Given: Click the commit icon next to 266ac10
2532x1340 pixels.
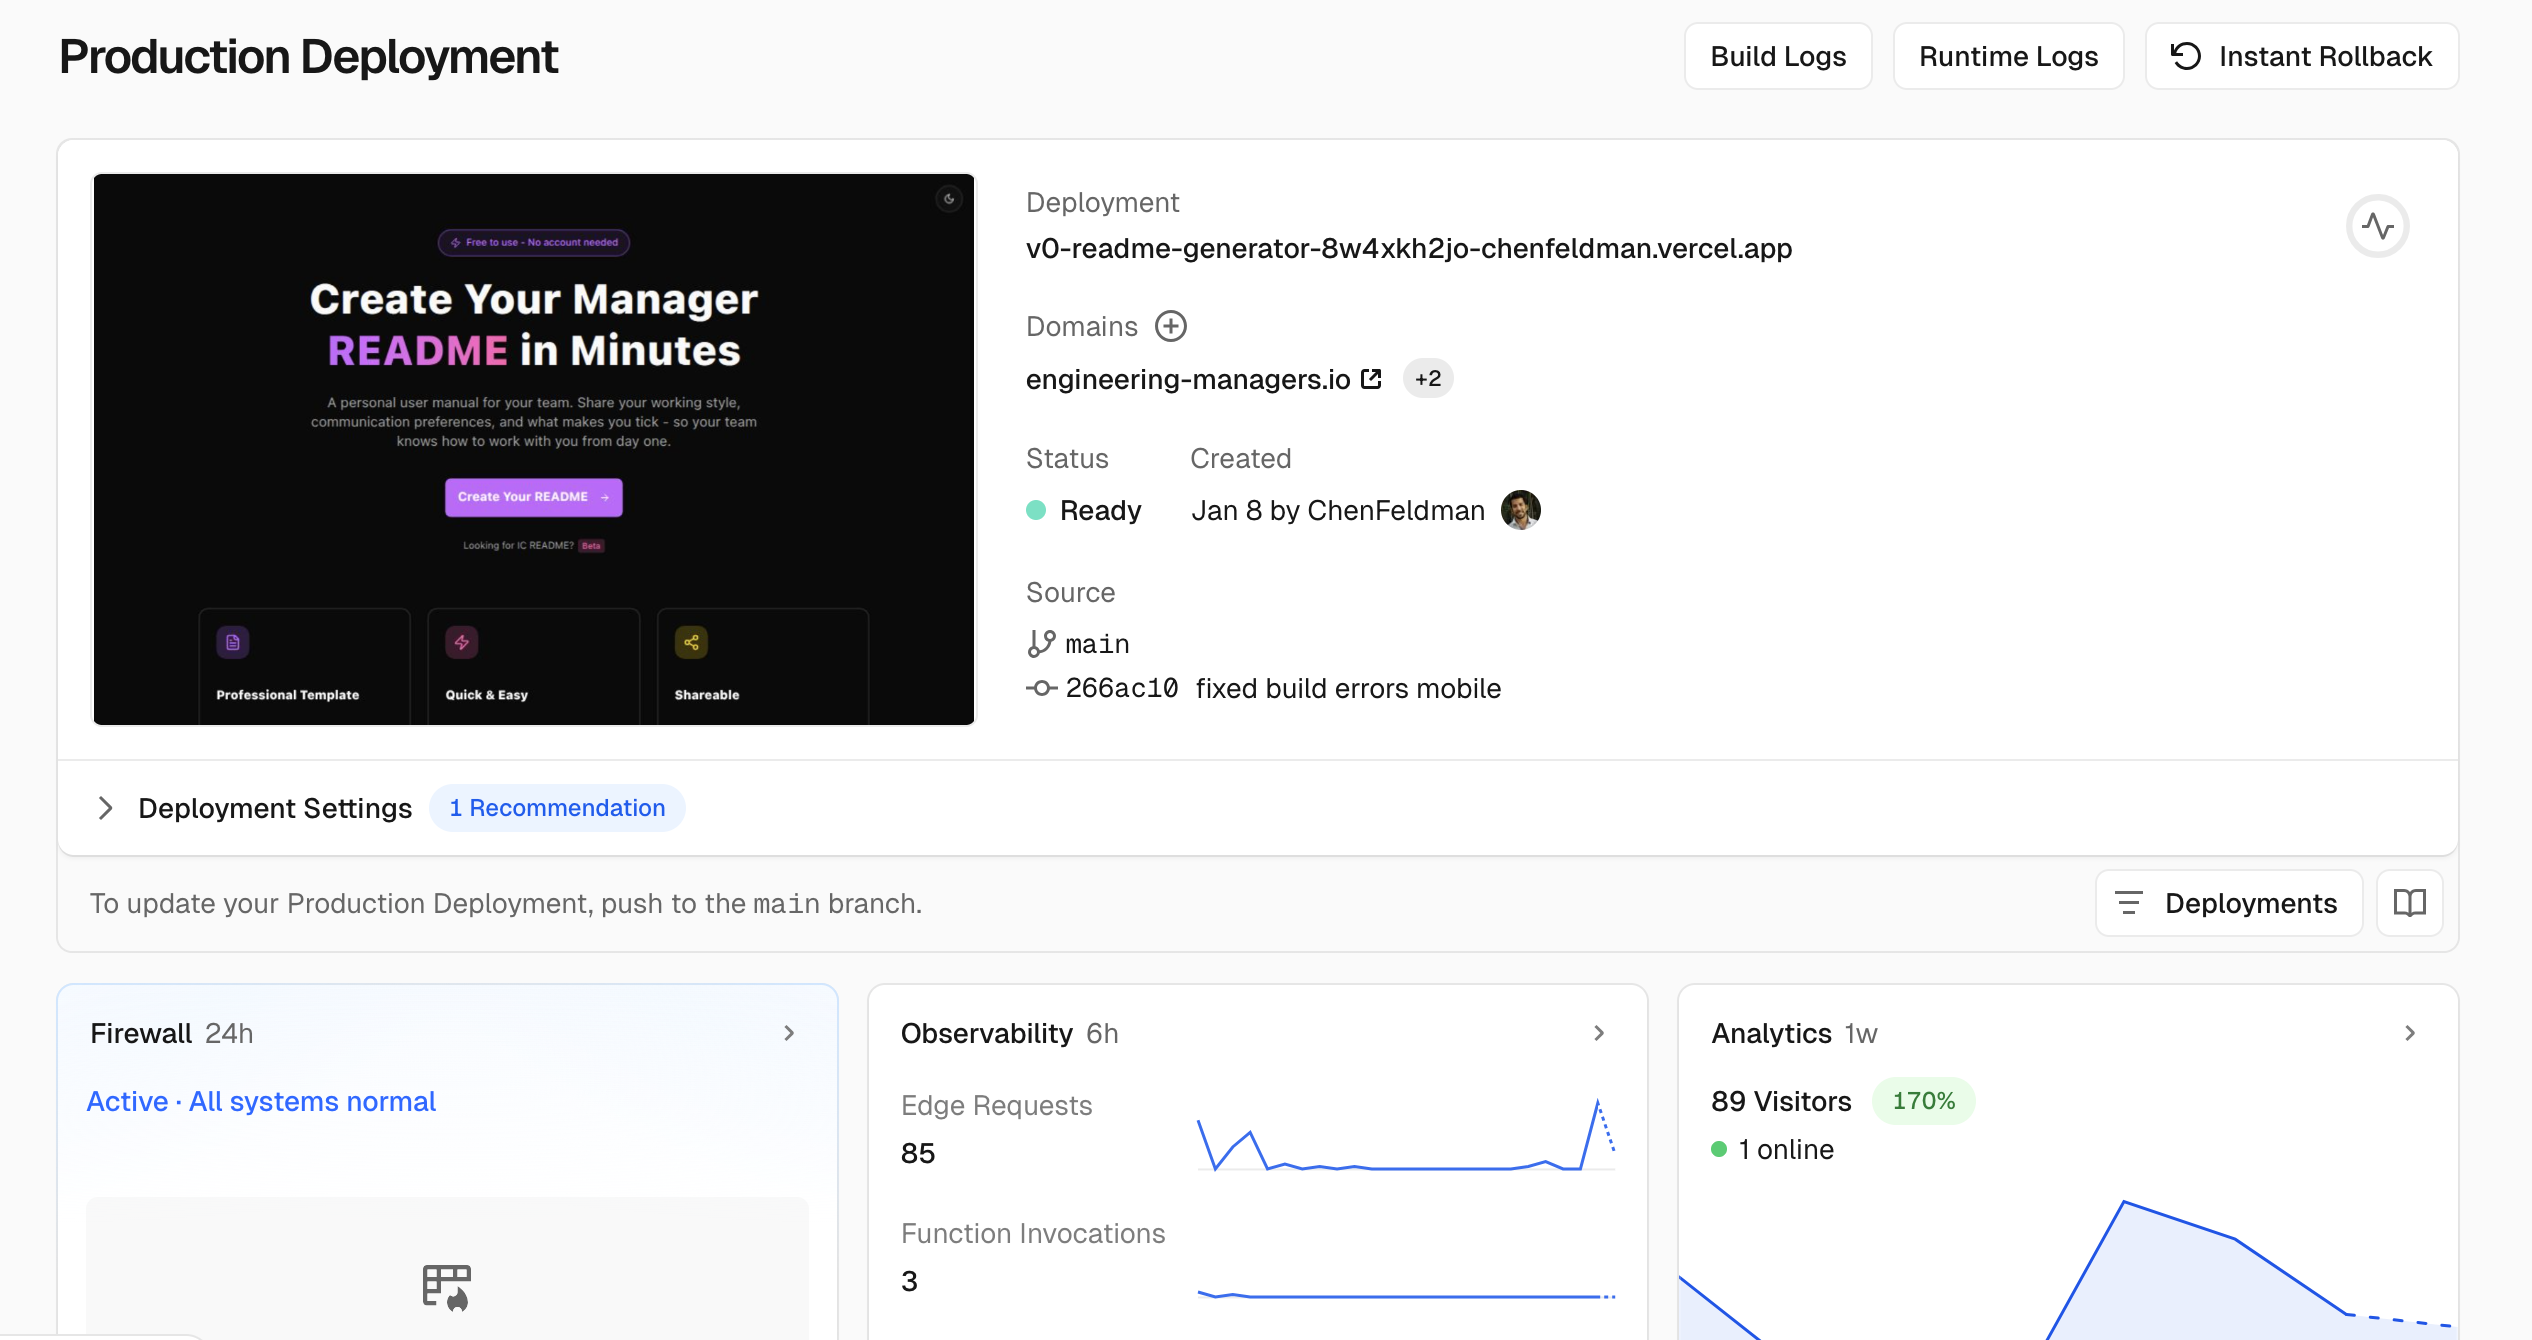Looking at the screenshot, I should coord(1041,688).
